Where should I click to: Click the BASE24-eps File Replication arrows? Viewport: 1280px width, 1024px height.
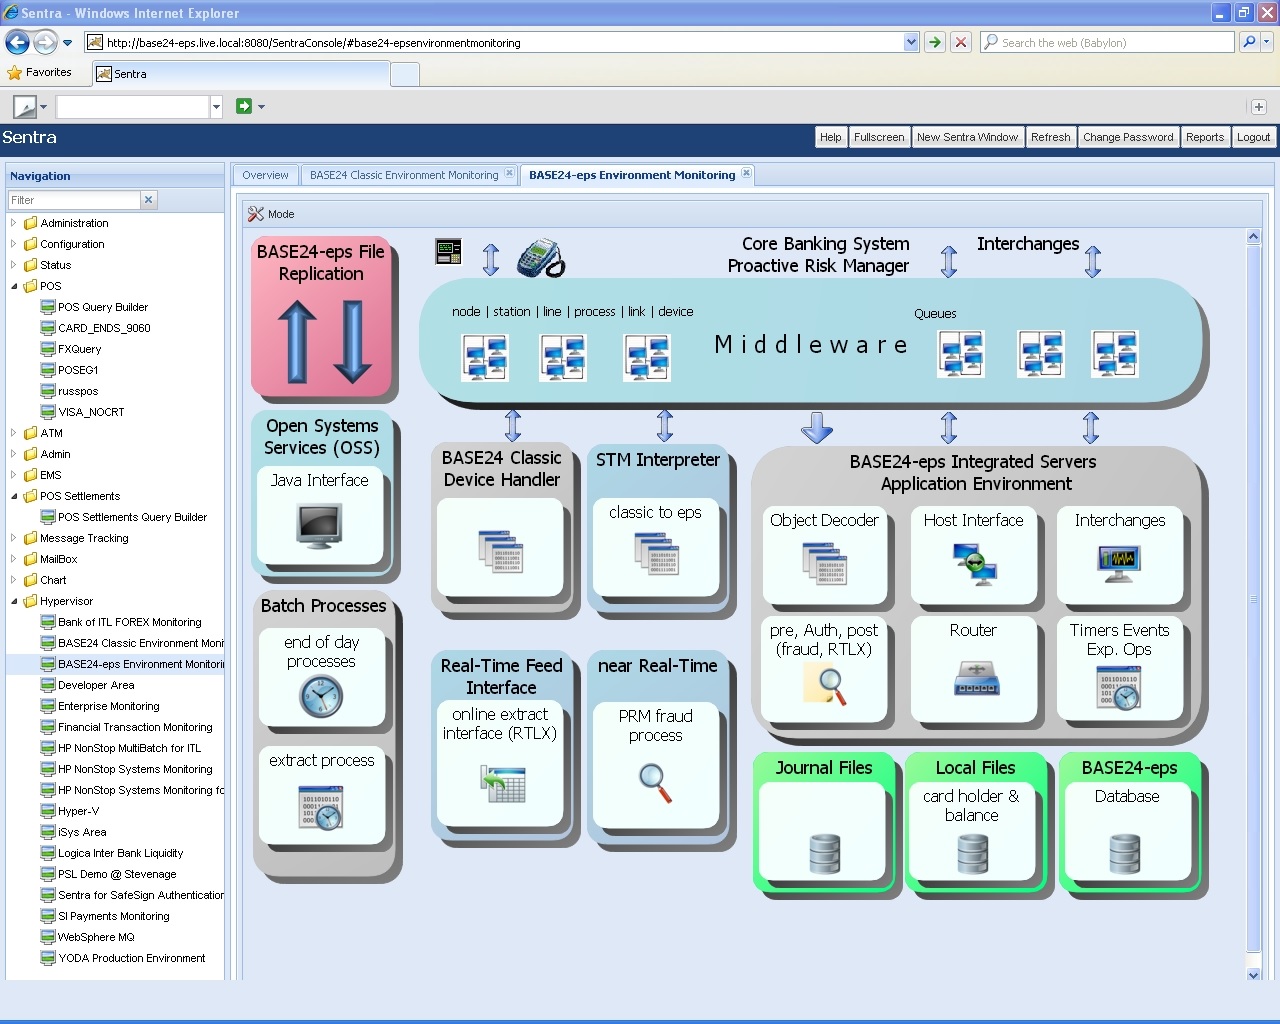tap(324, 344)
